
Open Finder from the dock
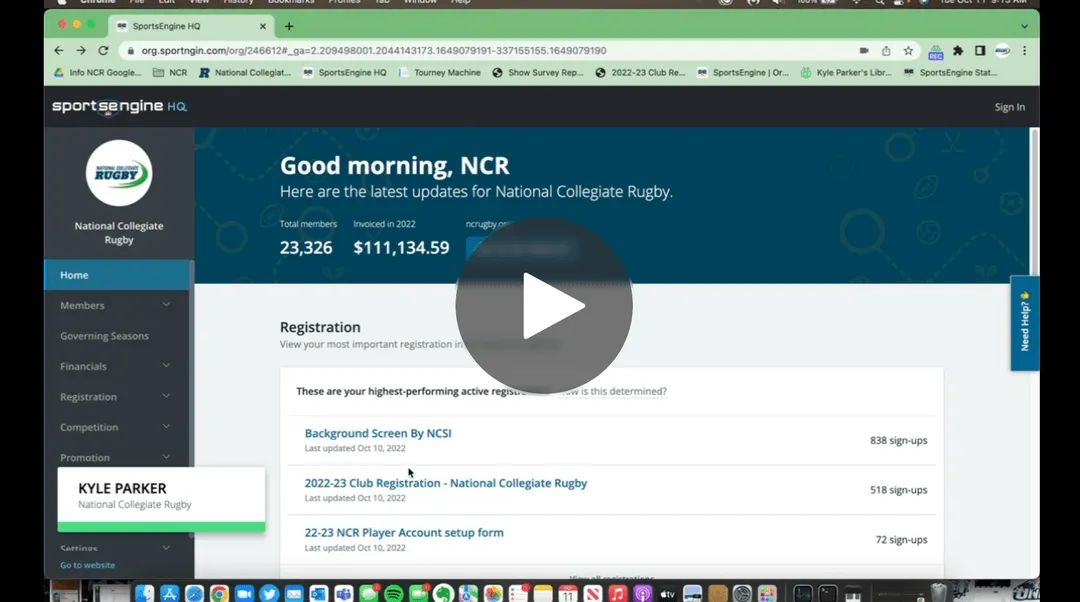pos(145,593)
